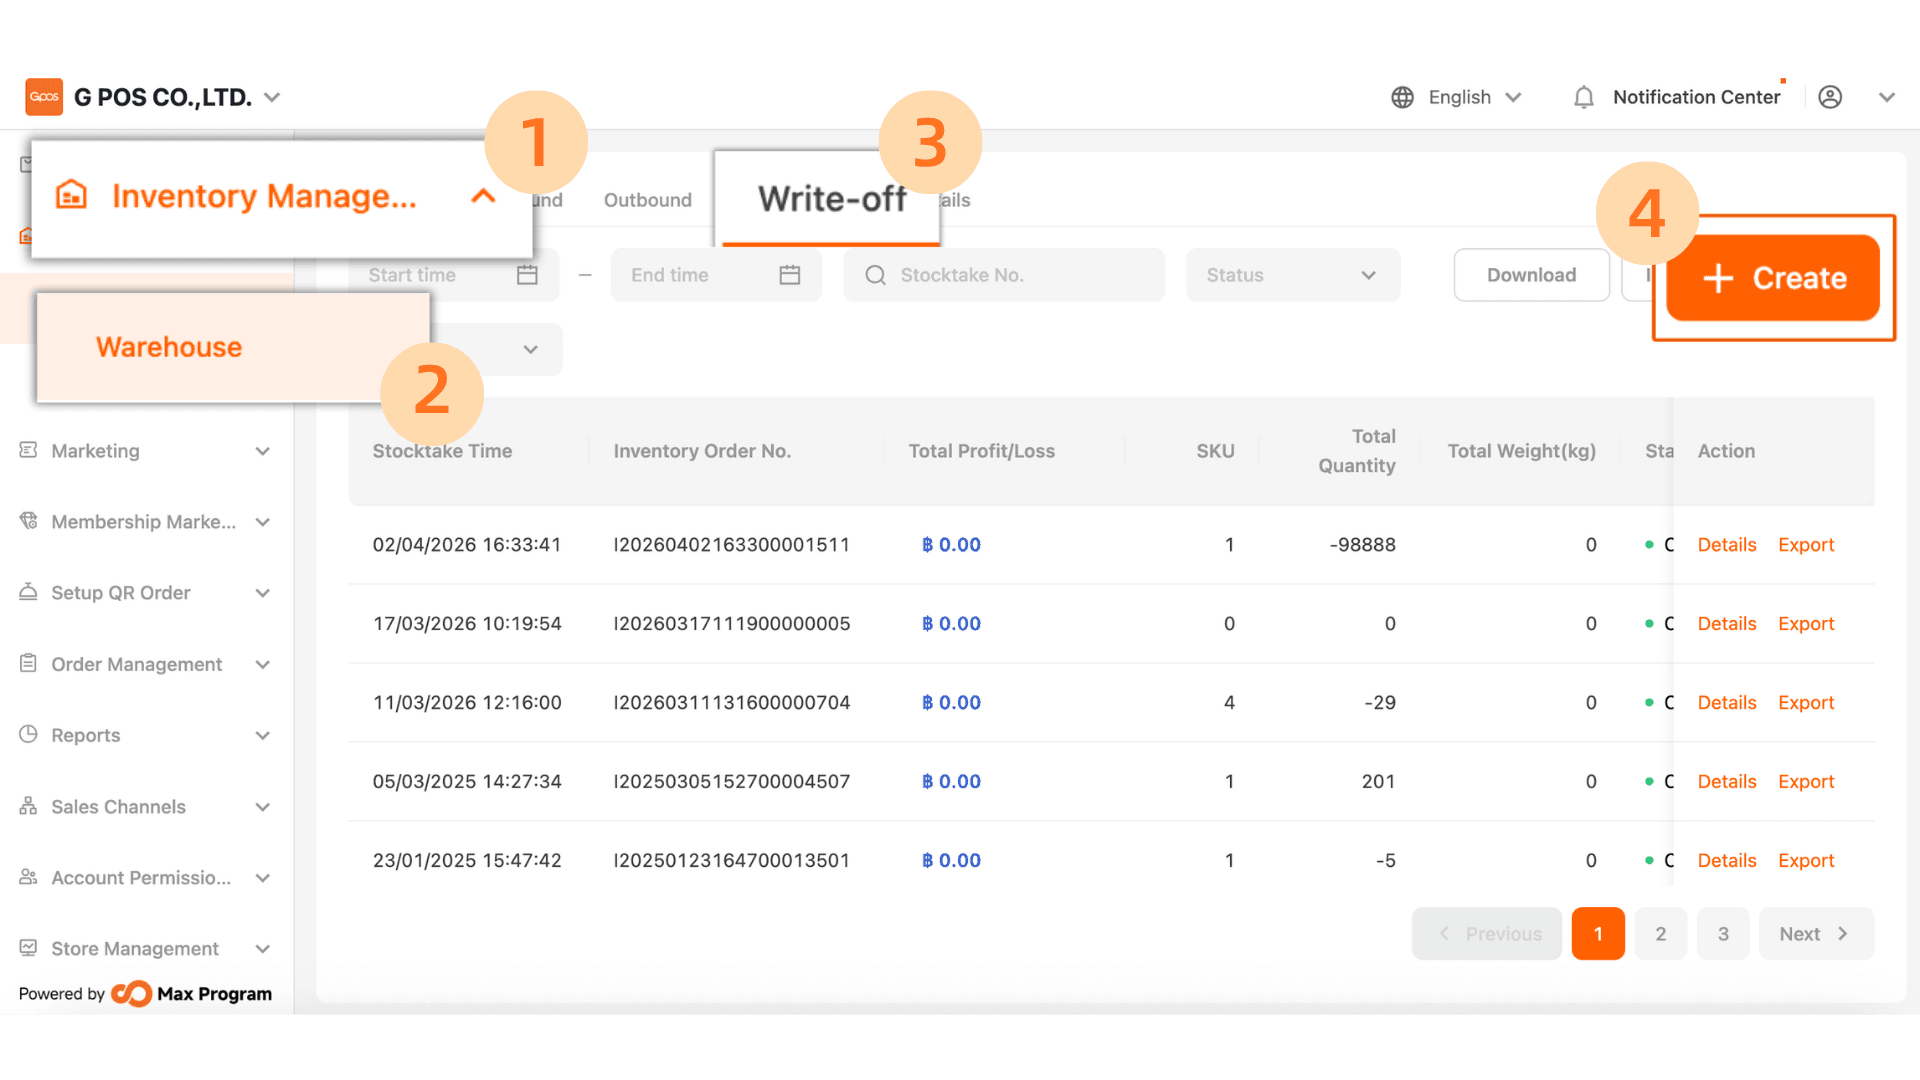Viewport: 1920px width, 1080px height.
Task: Click the Start time calendar icon
Action: [x=527, y=275]
